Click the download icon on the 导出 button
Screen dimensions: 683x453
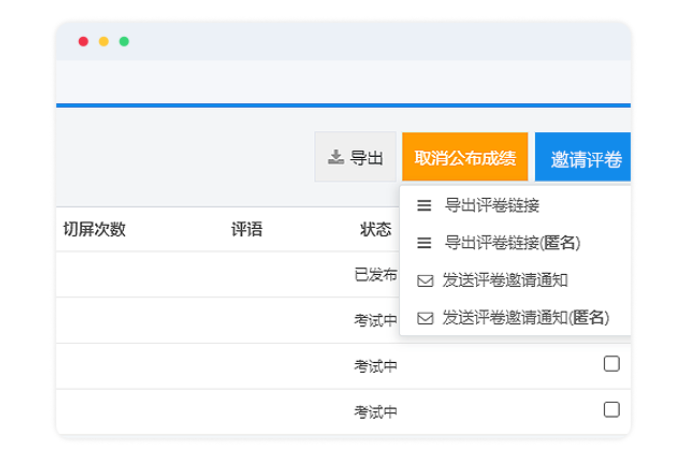pyautogui.click(x=335, y=158)
